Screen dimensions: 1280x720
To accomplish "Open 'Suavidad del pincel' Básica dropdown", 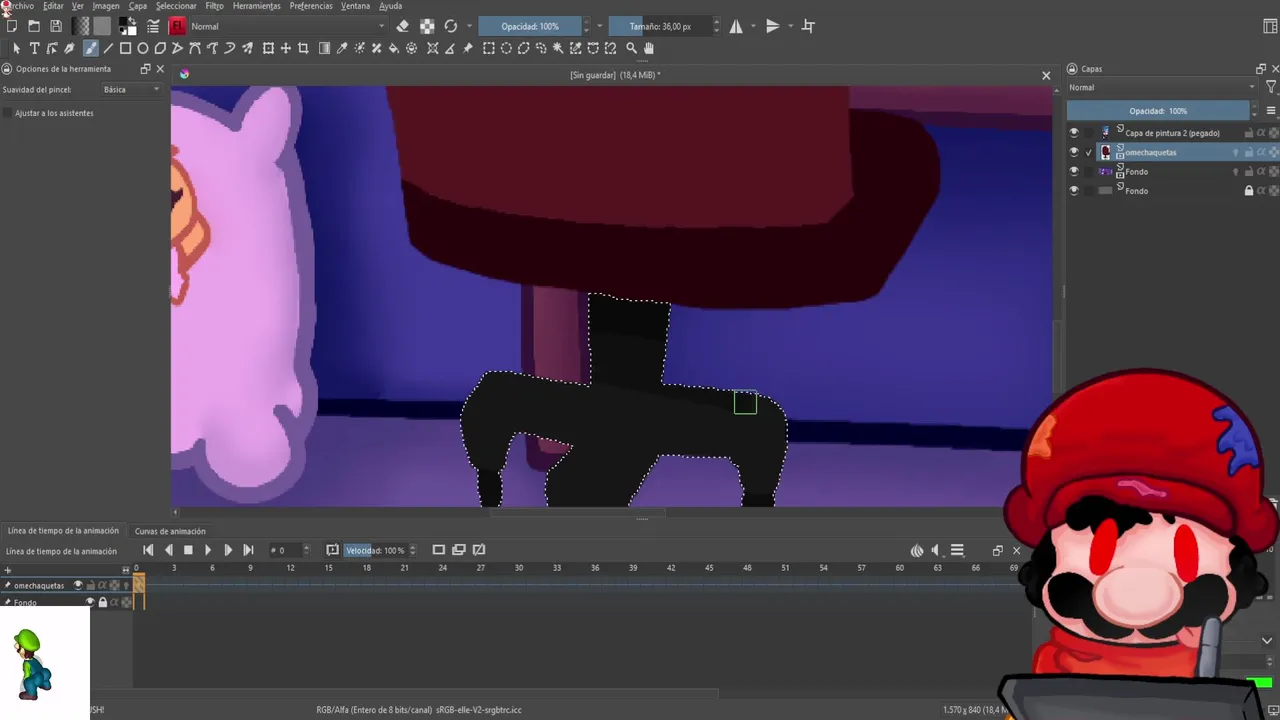I will tap(132, 90).
